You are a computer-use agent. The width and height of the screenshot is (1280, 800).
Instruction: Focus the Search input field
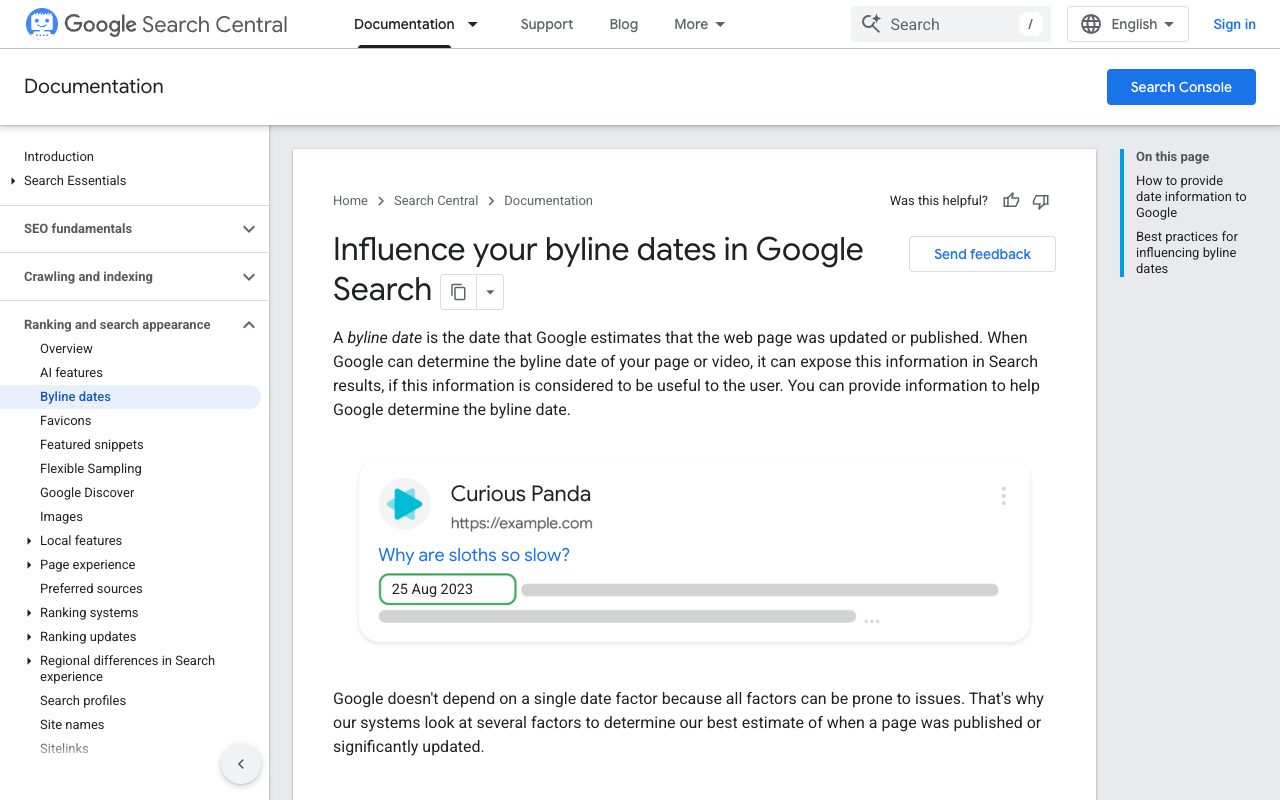[x=950, y=24]
